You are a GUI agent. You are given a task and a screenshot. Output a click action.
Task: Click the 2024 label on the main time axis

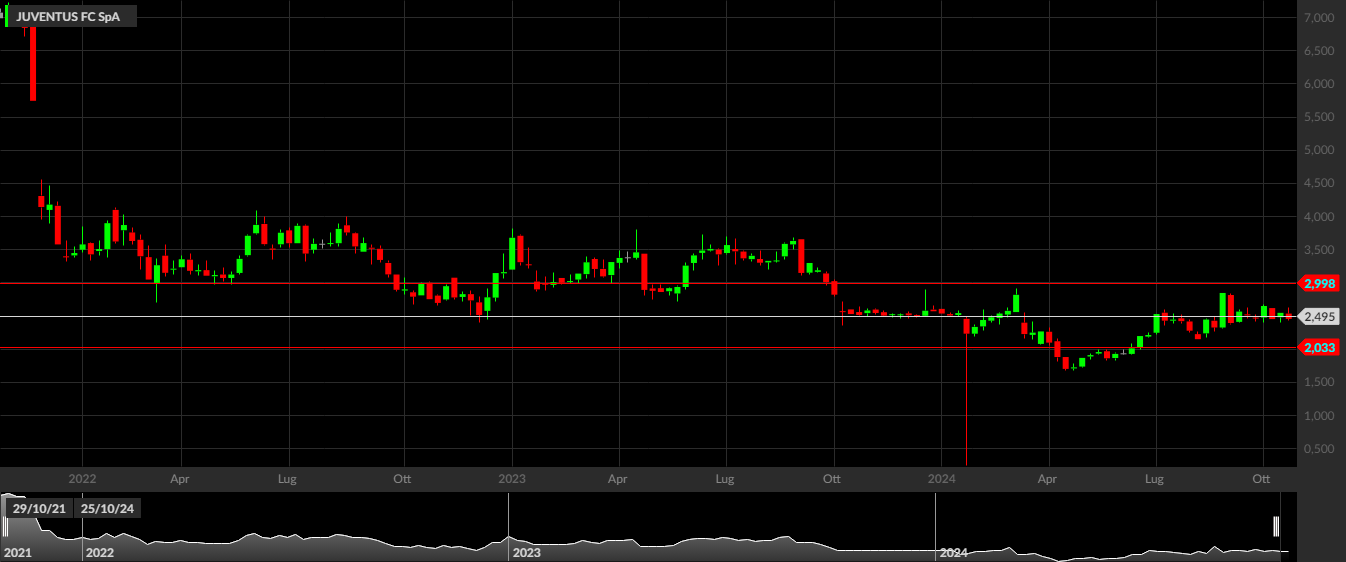pos(942,479)
